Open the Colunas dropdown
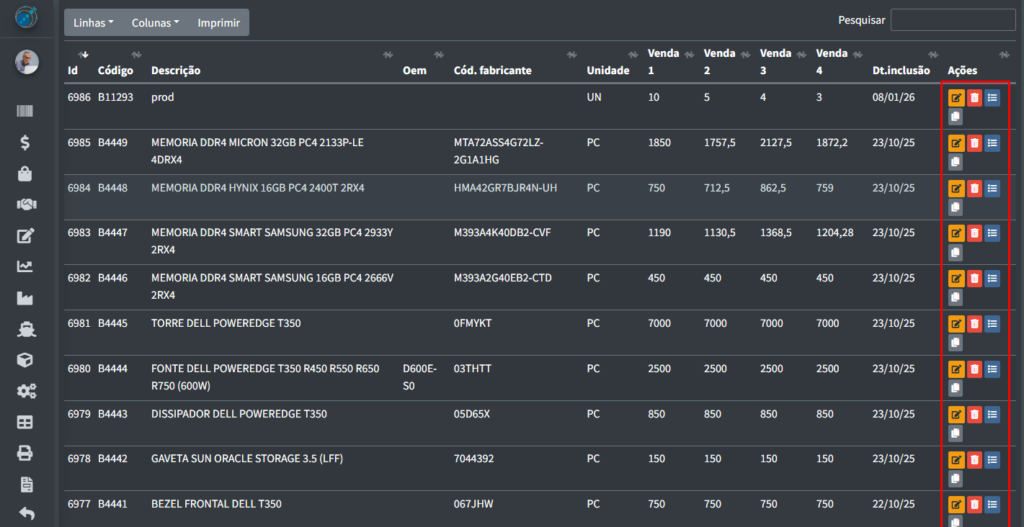 click(155, 23)
